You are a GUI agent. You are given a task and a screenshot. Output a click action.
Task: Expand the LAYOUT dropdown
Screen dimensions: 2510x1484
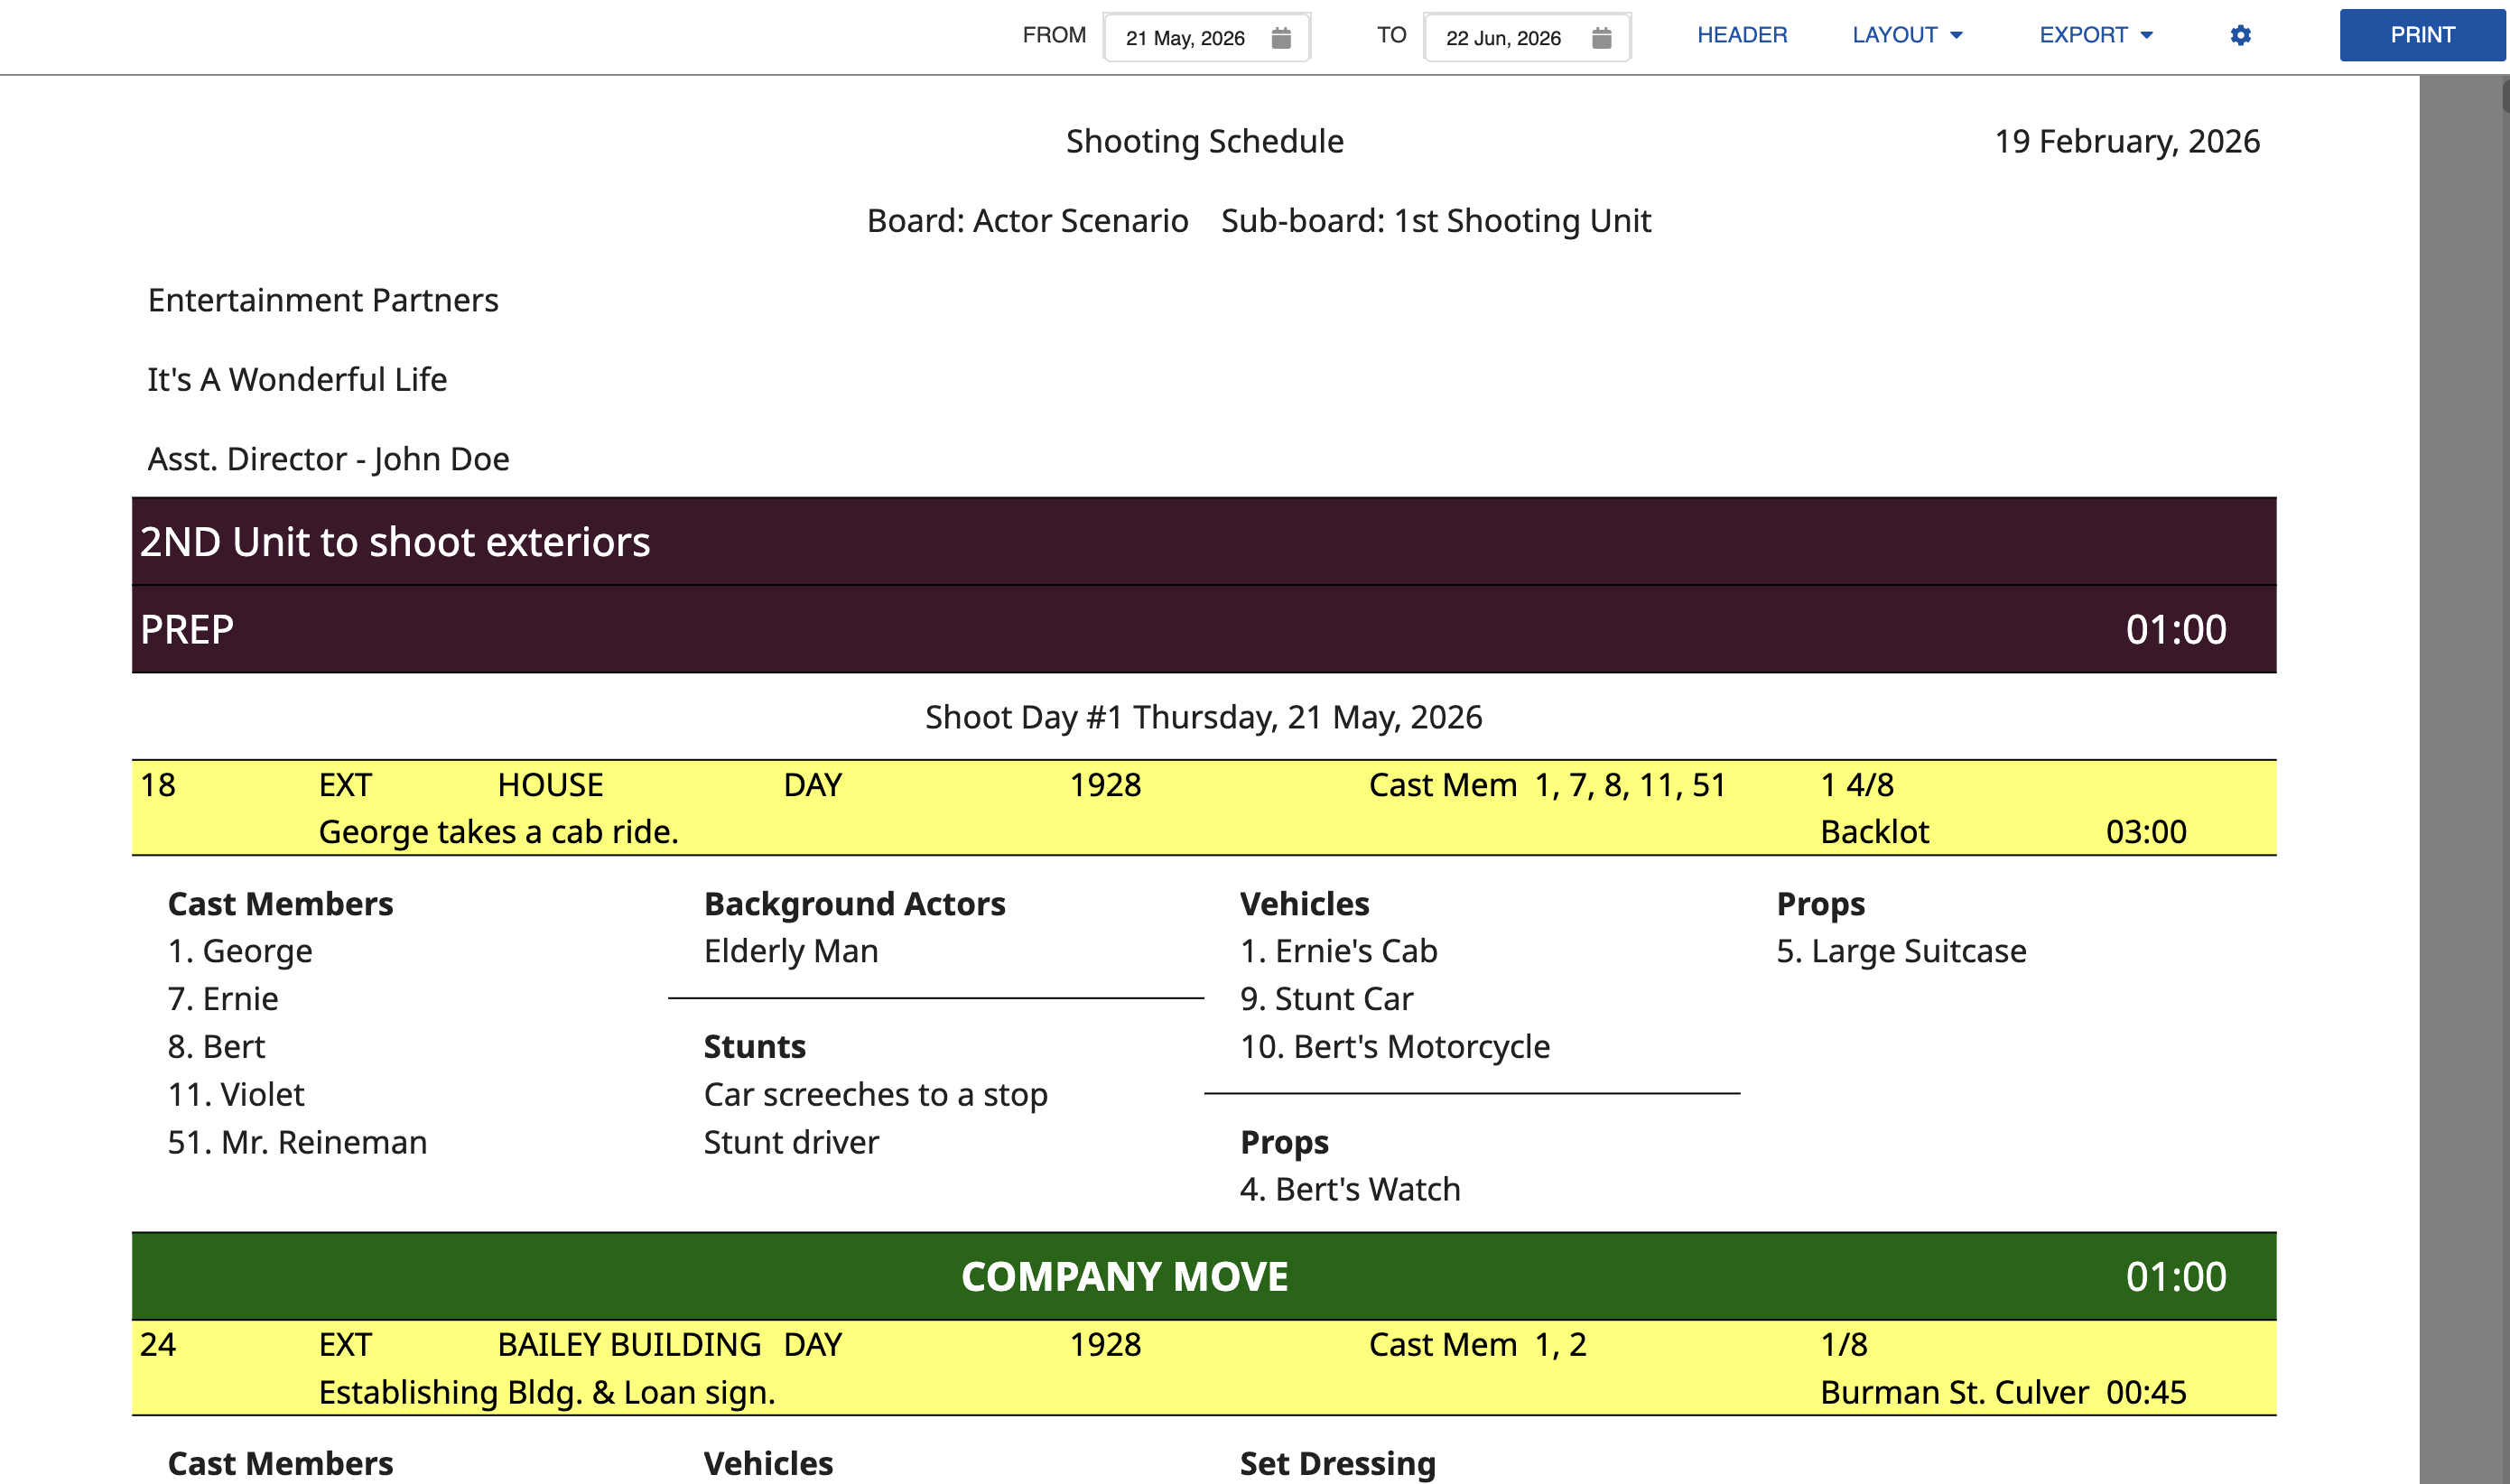[x=1904, y=35]
